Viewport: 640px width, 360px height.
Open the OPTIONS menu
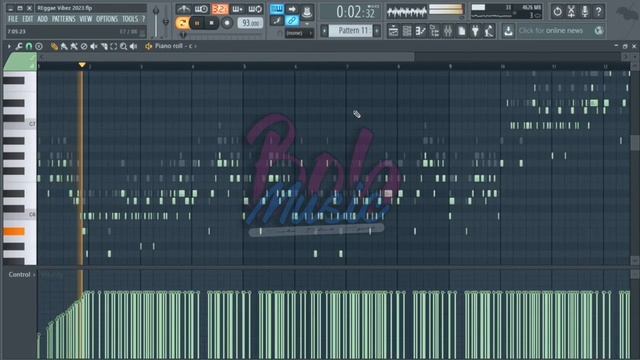[107, 19]
